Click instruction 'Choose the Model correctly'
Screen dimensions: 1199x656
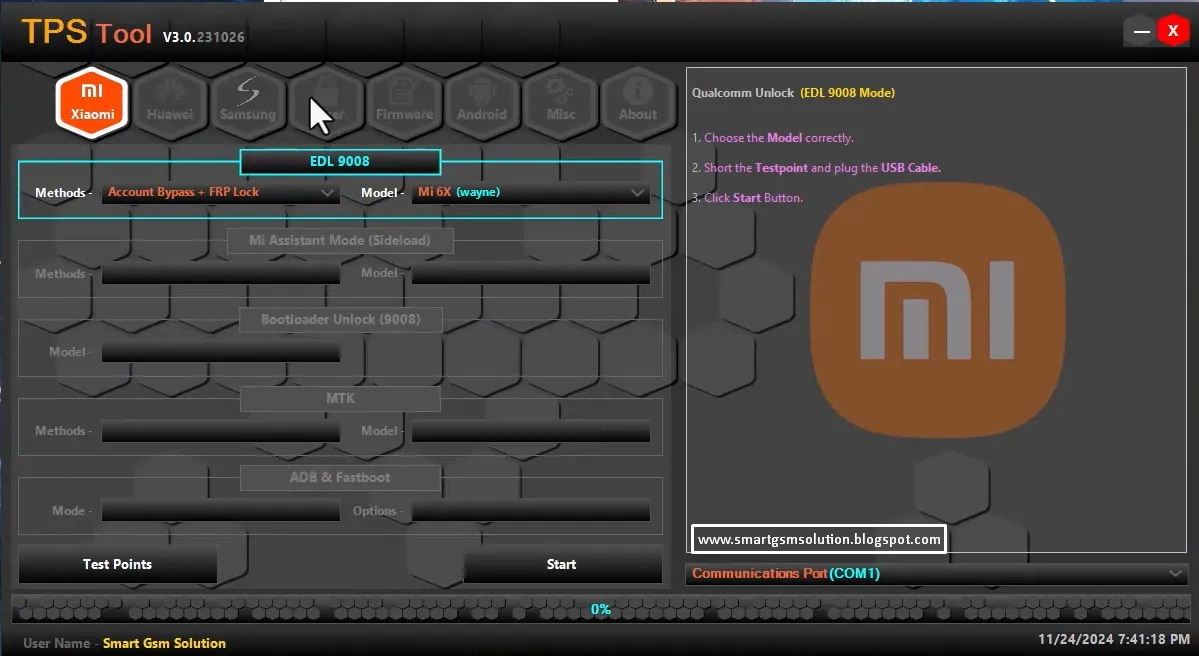point(773,138)
